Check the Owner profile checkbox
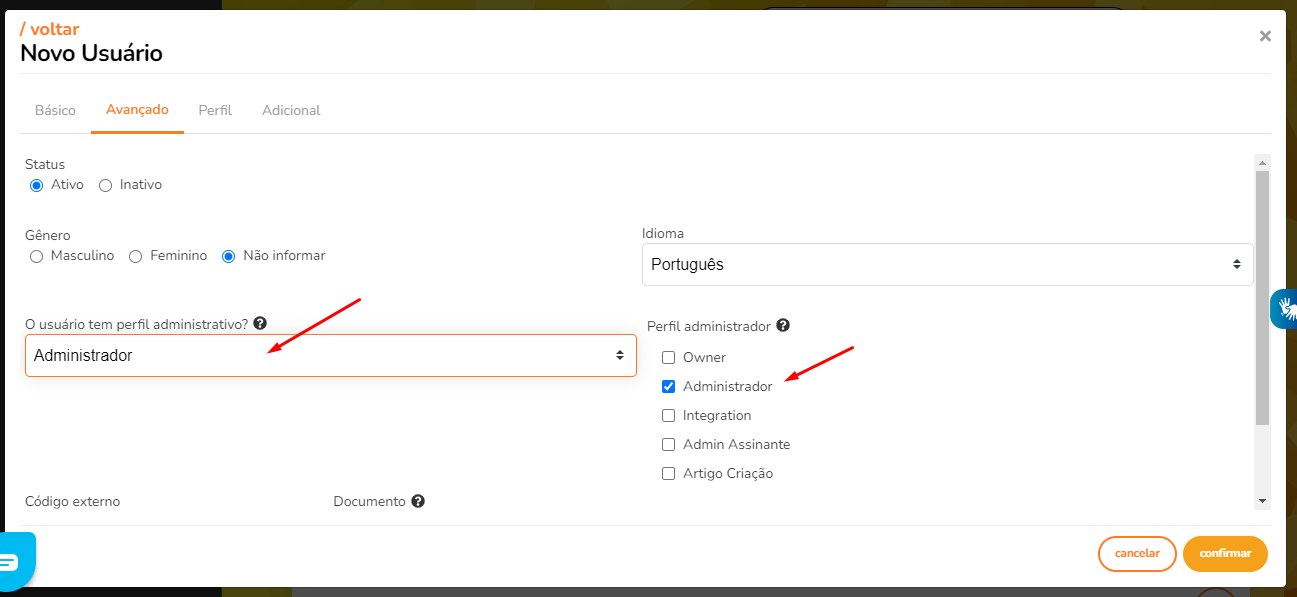The height and width of the screenshot is (597, 1297). point(669,357)
